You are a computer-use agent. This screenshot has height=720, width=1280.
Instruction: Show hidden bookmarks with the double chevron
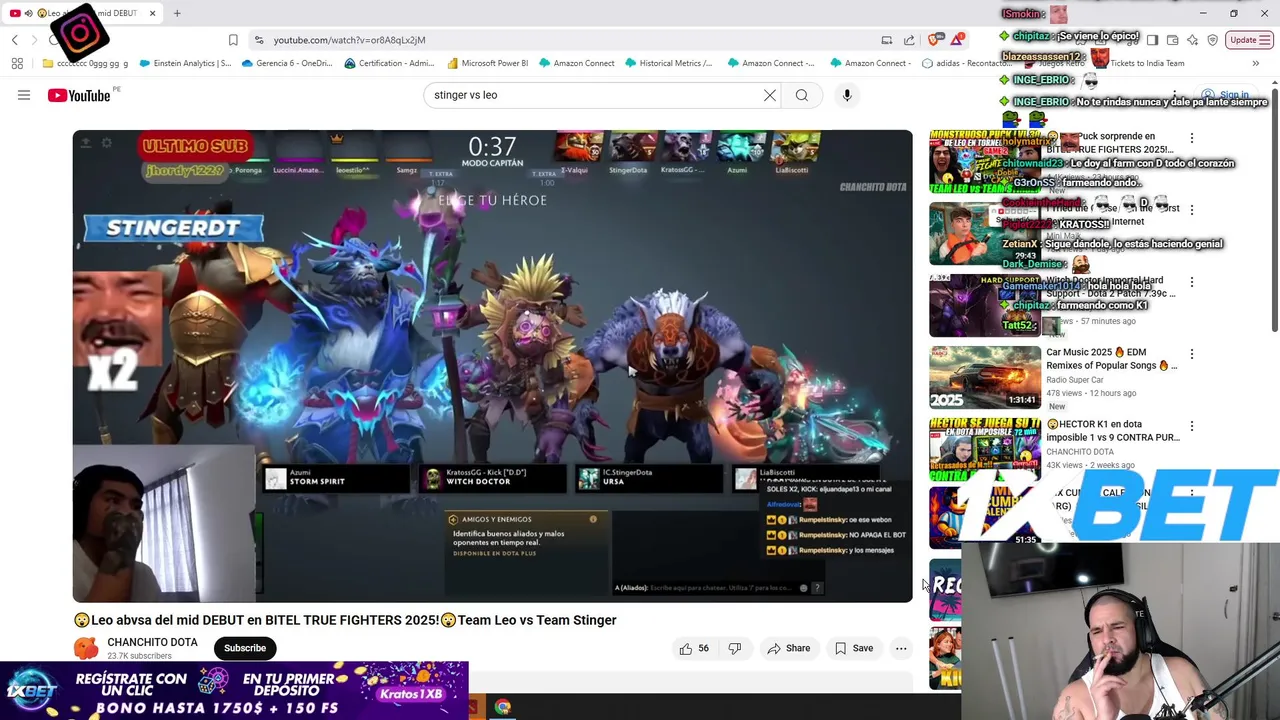click(x=1256, y=63)
